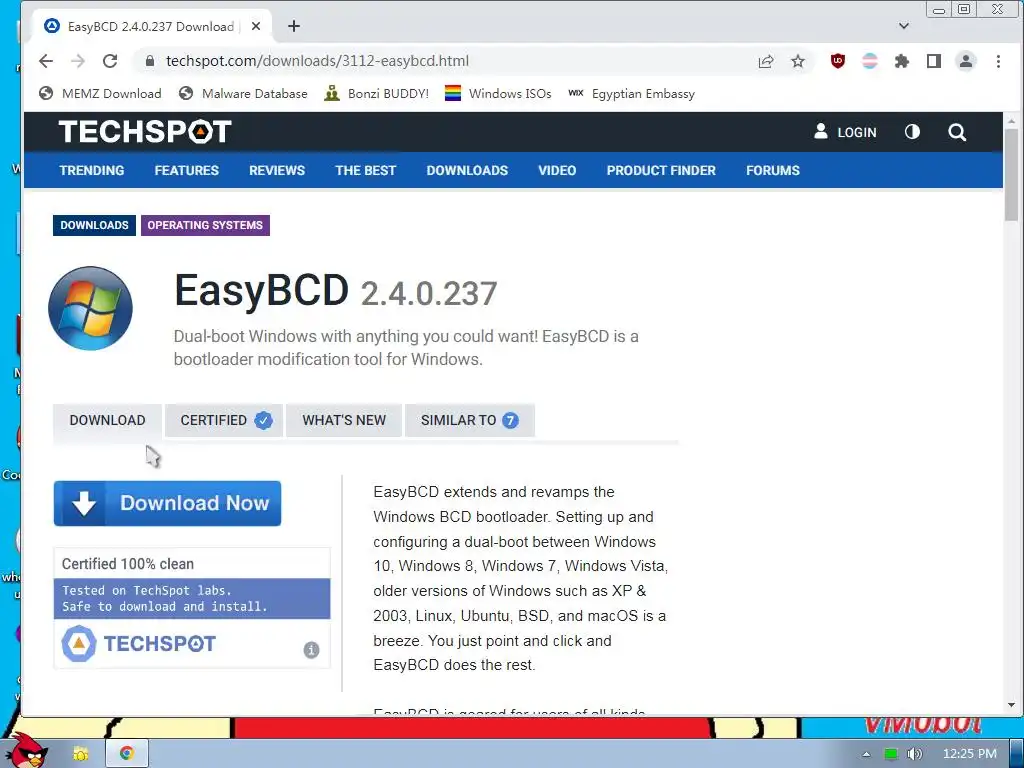Click the EasyBCD 2.4.0.237 title
The image size is (1024, 768).
point(335,291)
